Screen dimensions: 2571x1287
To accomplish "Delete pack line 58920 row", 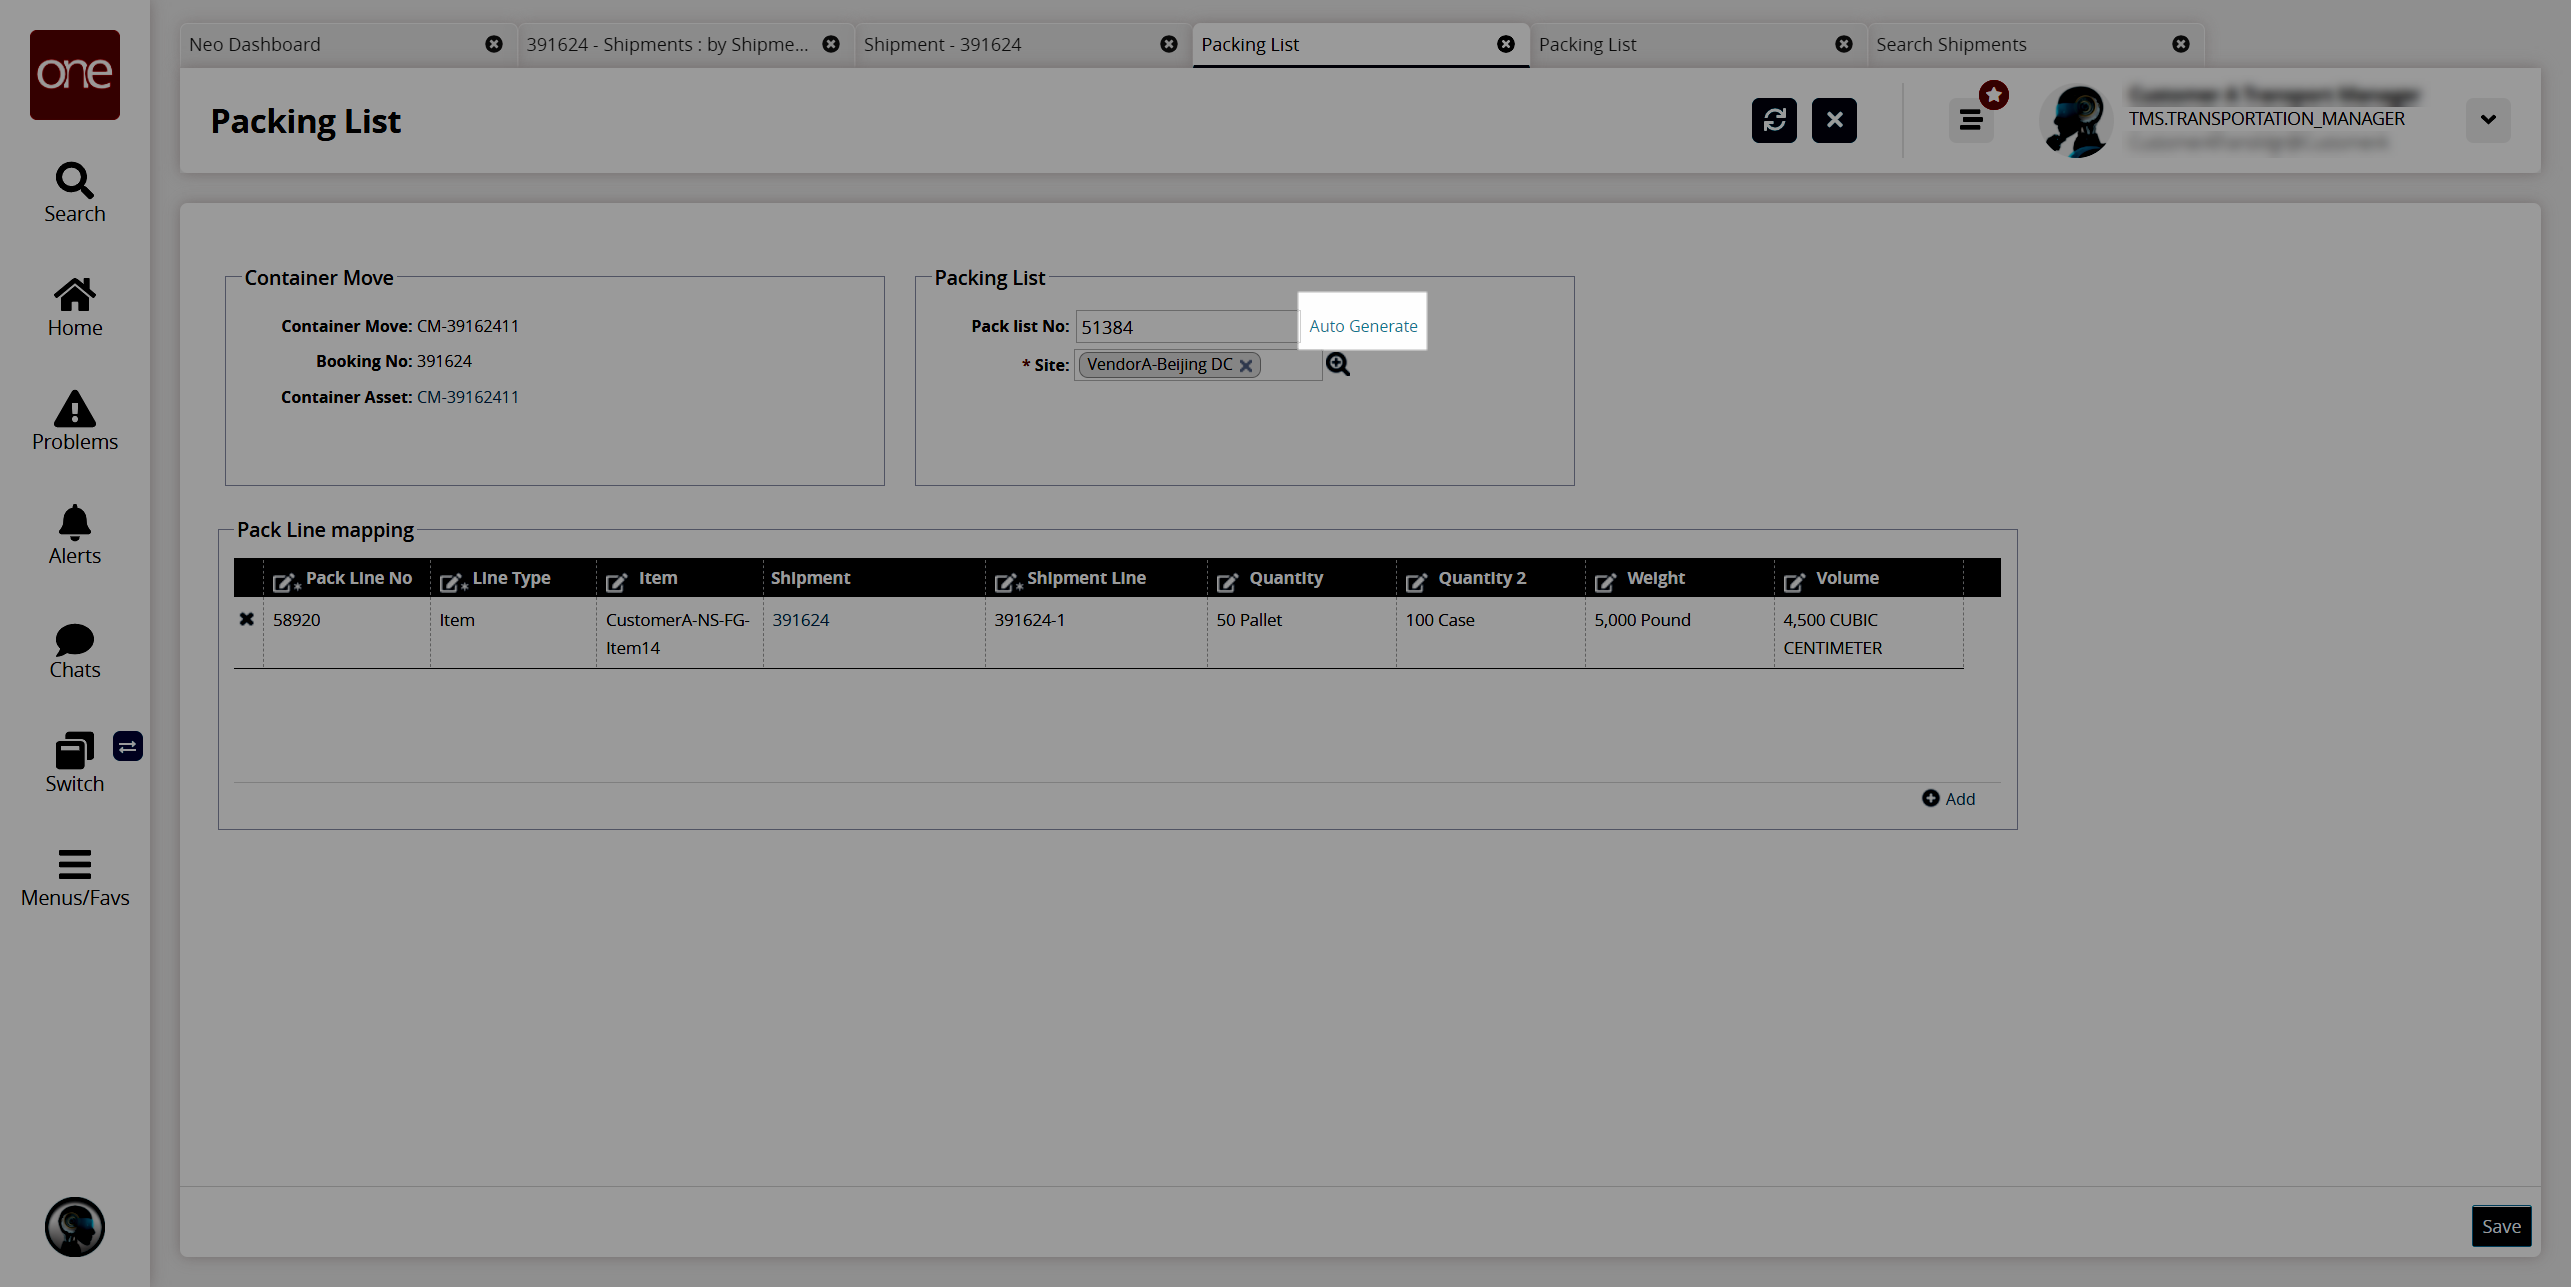I will coord(246,619).
